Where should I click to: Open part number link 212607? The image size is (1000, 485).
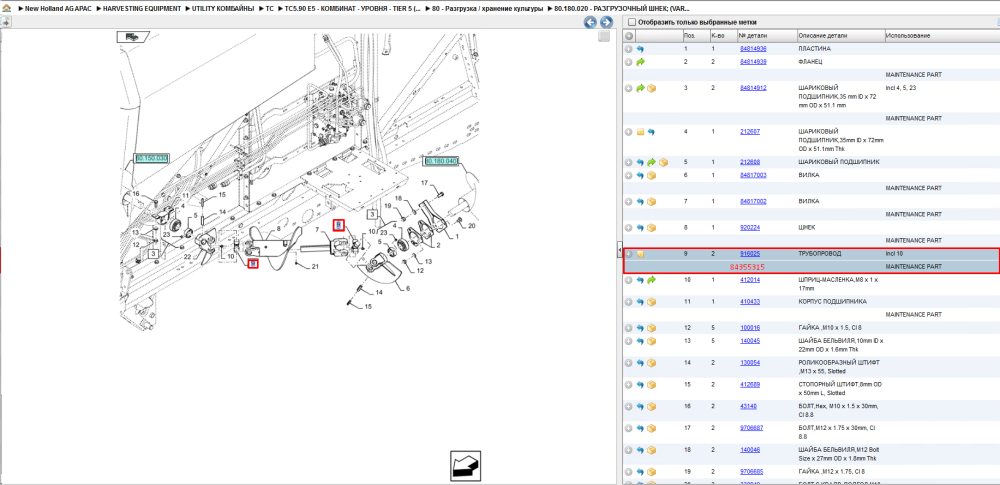point(750,132)
